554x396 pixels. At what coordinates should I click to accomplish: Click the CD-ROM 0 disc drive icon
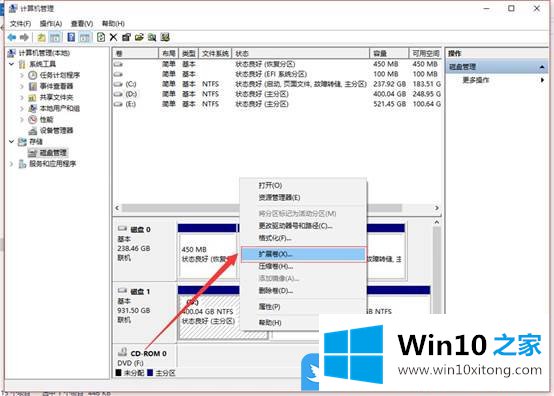pos(122,352)
